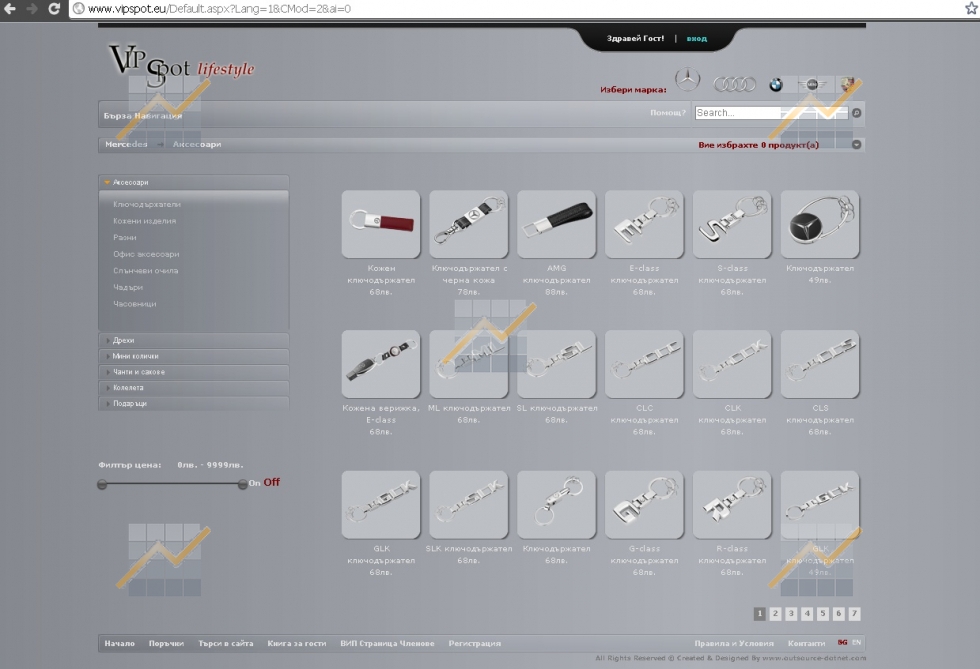Open the CLS ключодържател thumbnail
980x669 pixels.
pyautogui.click(x=820, y=364)
